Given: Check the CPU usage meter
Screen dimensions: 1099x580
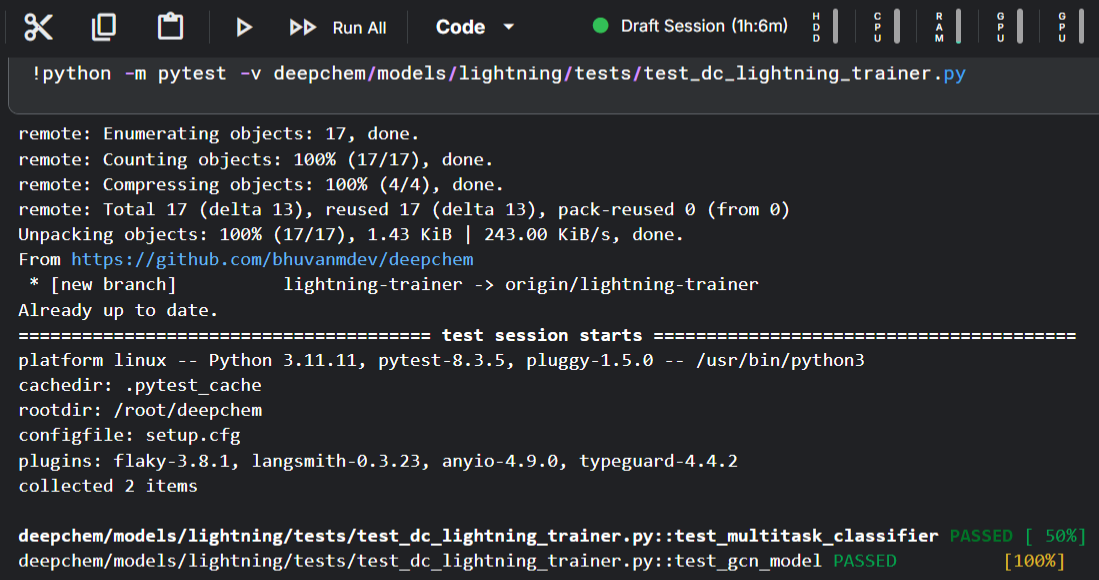Looking at the screenshot, I should point(887,27).
